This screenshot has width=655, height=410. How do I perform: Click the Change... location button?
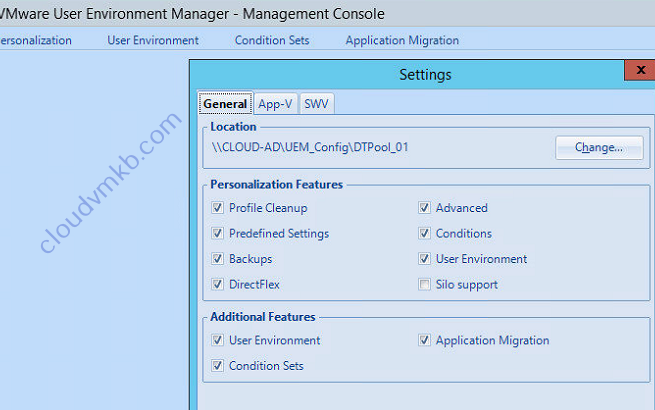599,148
